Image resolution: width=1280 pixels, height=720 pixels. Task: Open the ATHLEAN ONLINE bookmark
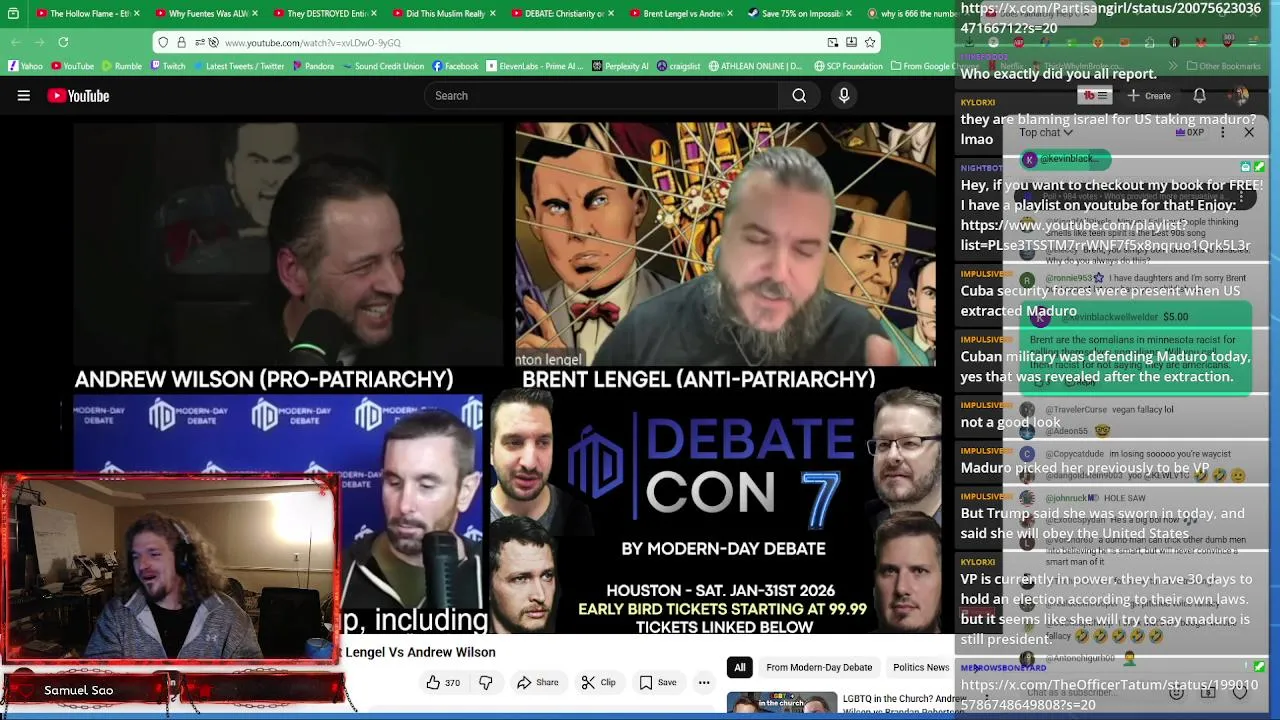755,66
